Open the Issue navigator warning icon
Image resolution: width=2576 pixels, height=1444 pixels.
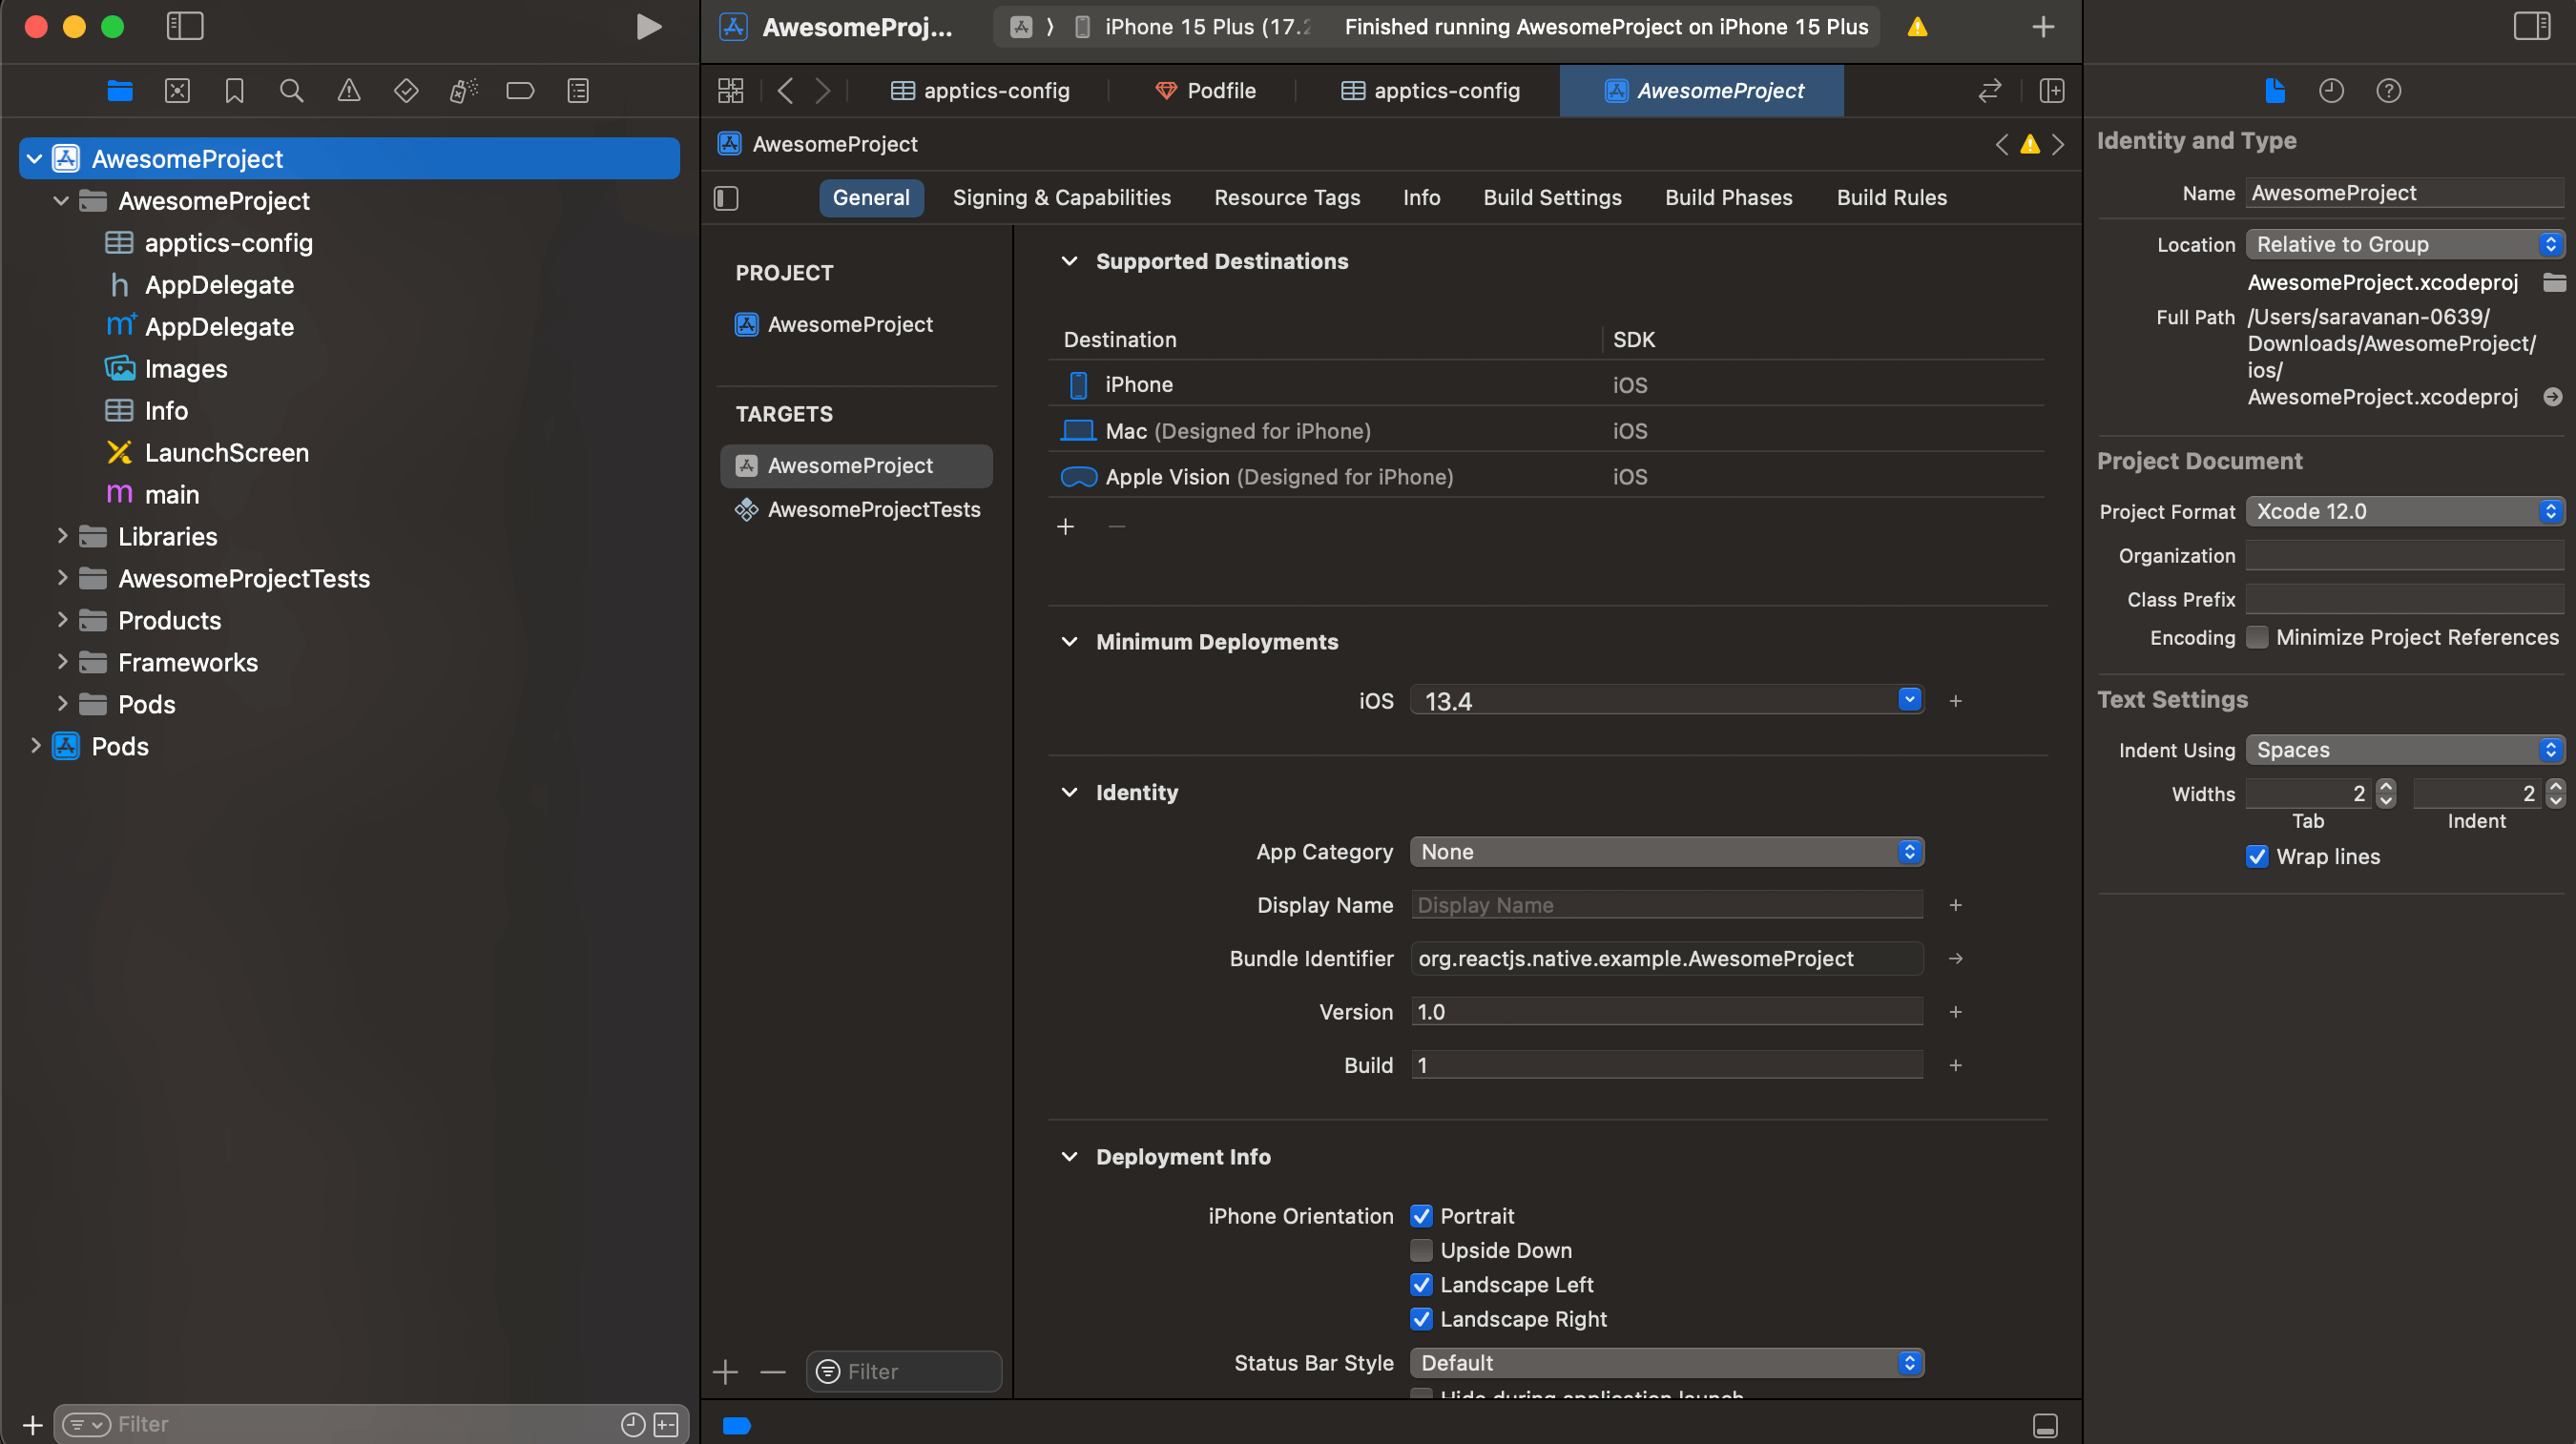click(x=348, y=91)
